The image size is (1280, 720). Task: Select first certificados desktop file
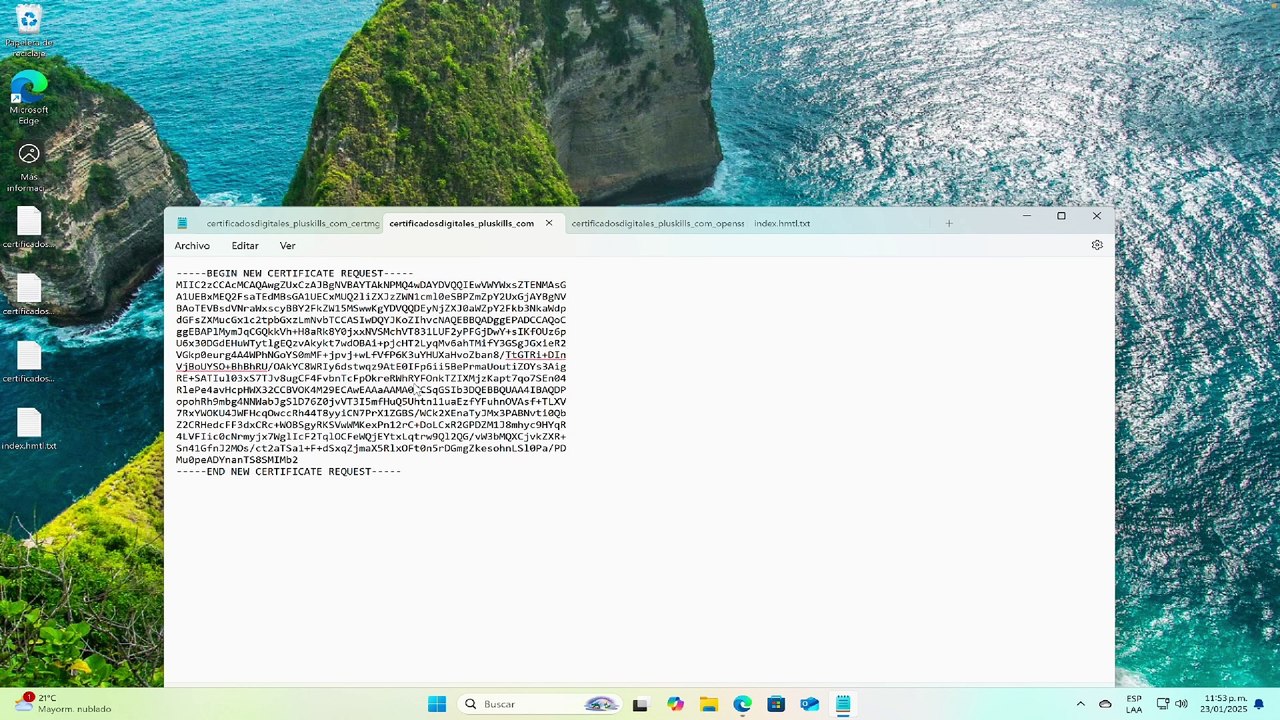click(x=29, y=228)
